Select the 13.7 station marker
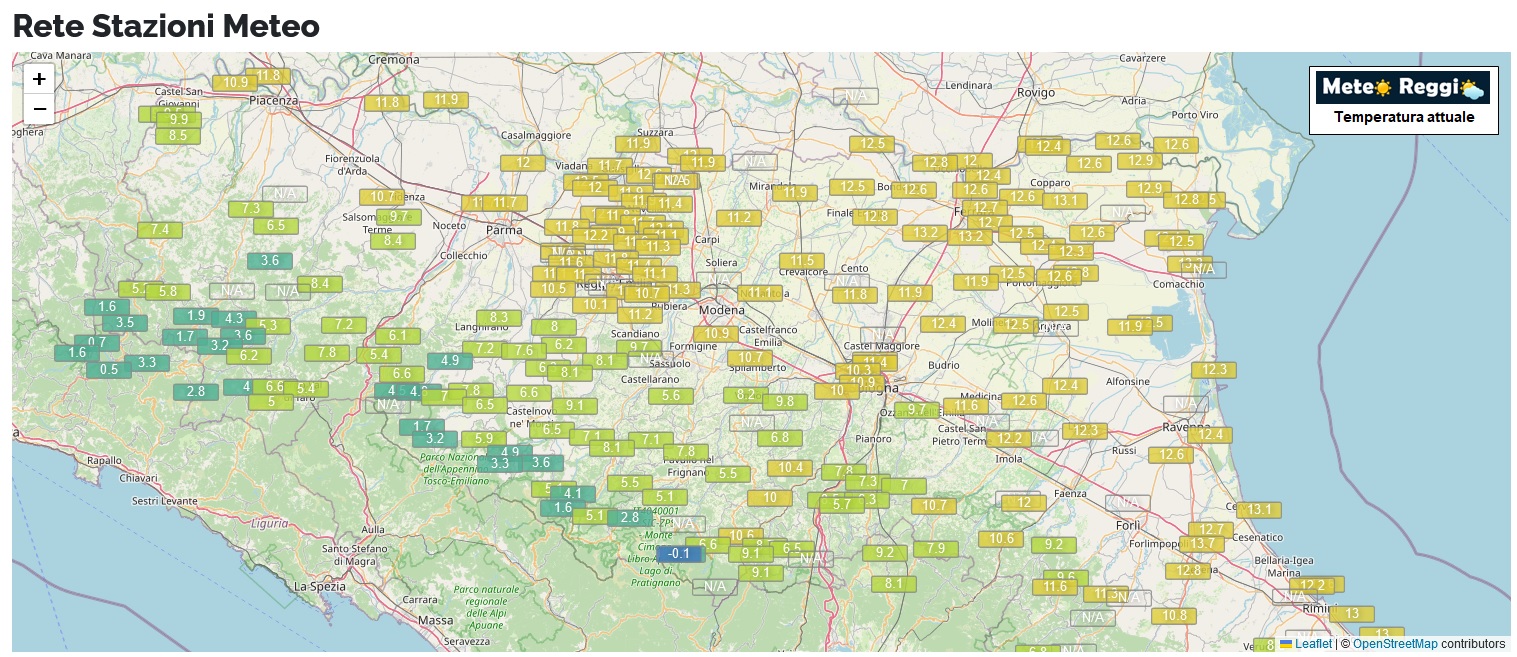The image size is (1517, 657). [x=1202, y=544]
